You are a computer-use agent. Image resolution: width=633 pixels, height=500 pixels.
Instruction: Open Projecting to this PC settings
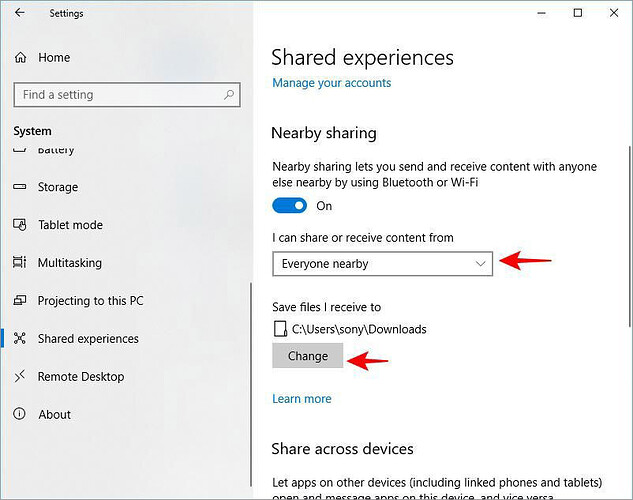[x=90, y=301]
